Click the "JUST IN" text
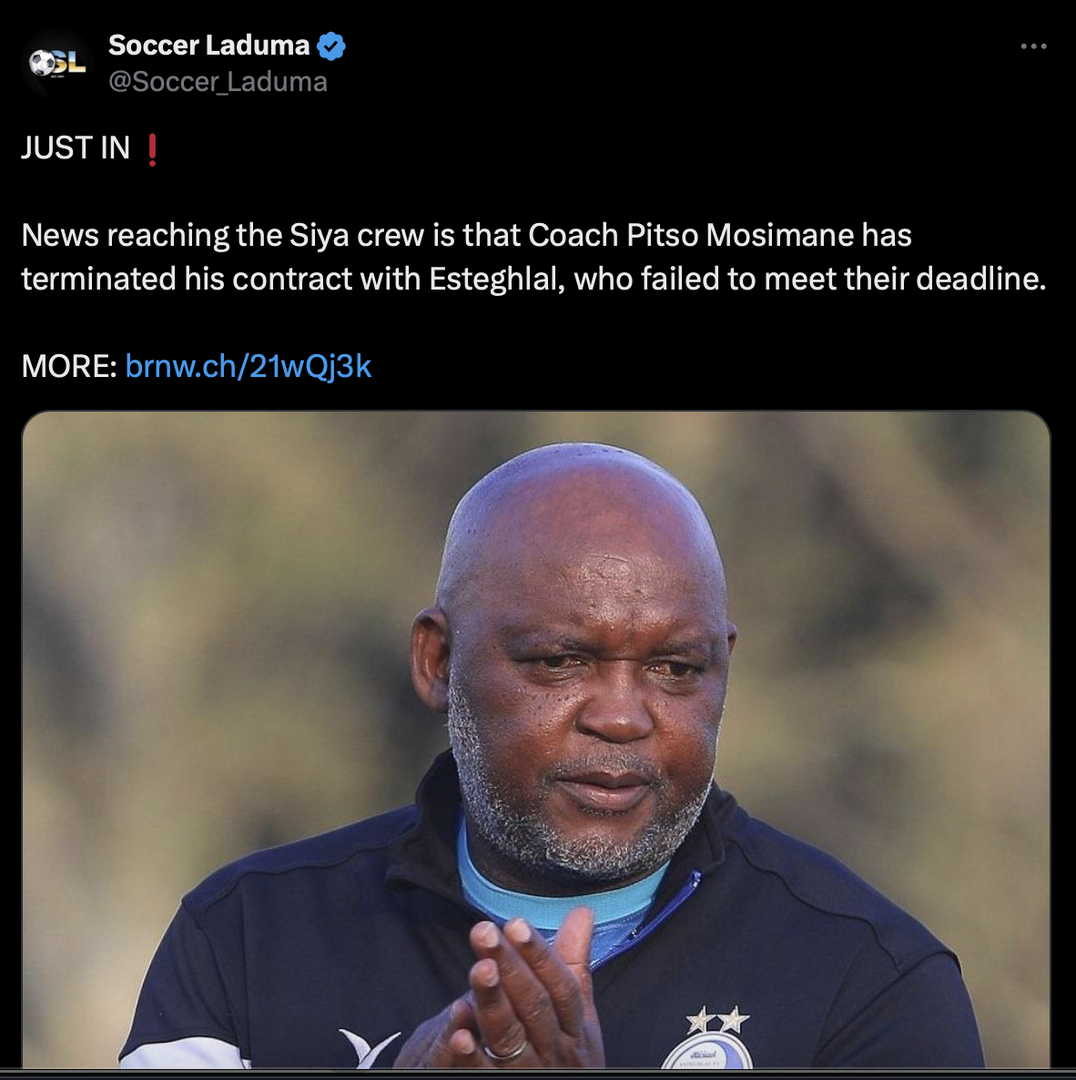The height and width of the screenshot is (1080, 1076). (x=76, y=148)
